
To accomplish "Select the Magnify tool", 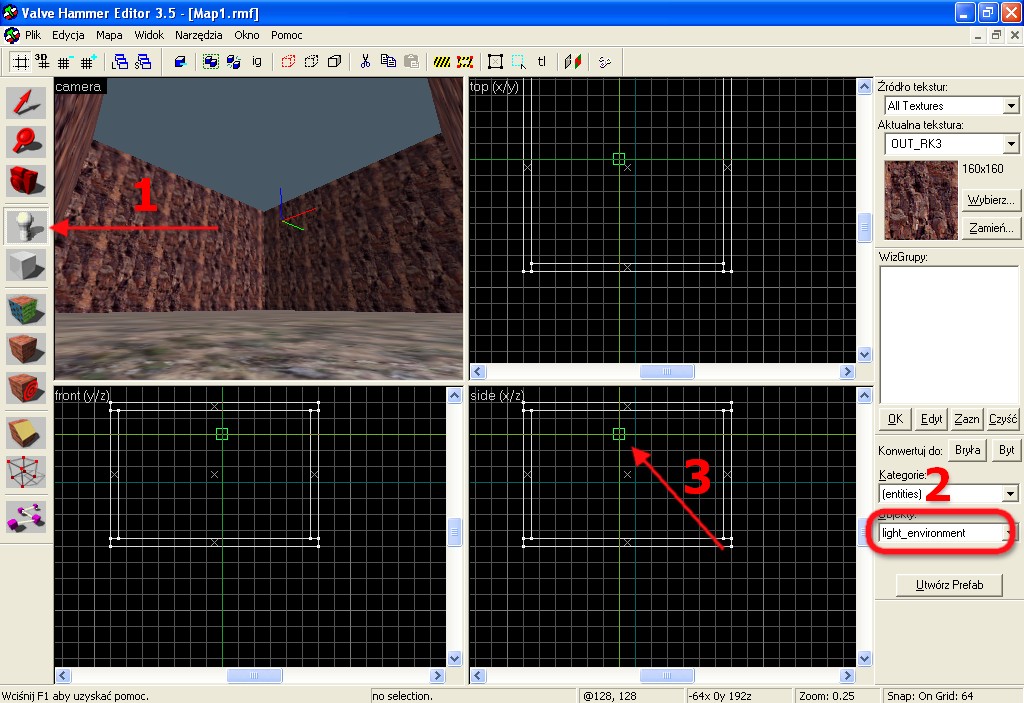I will [x=26, y=141].
